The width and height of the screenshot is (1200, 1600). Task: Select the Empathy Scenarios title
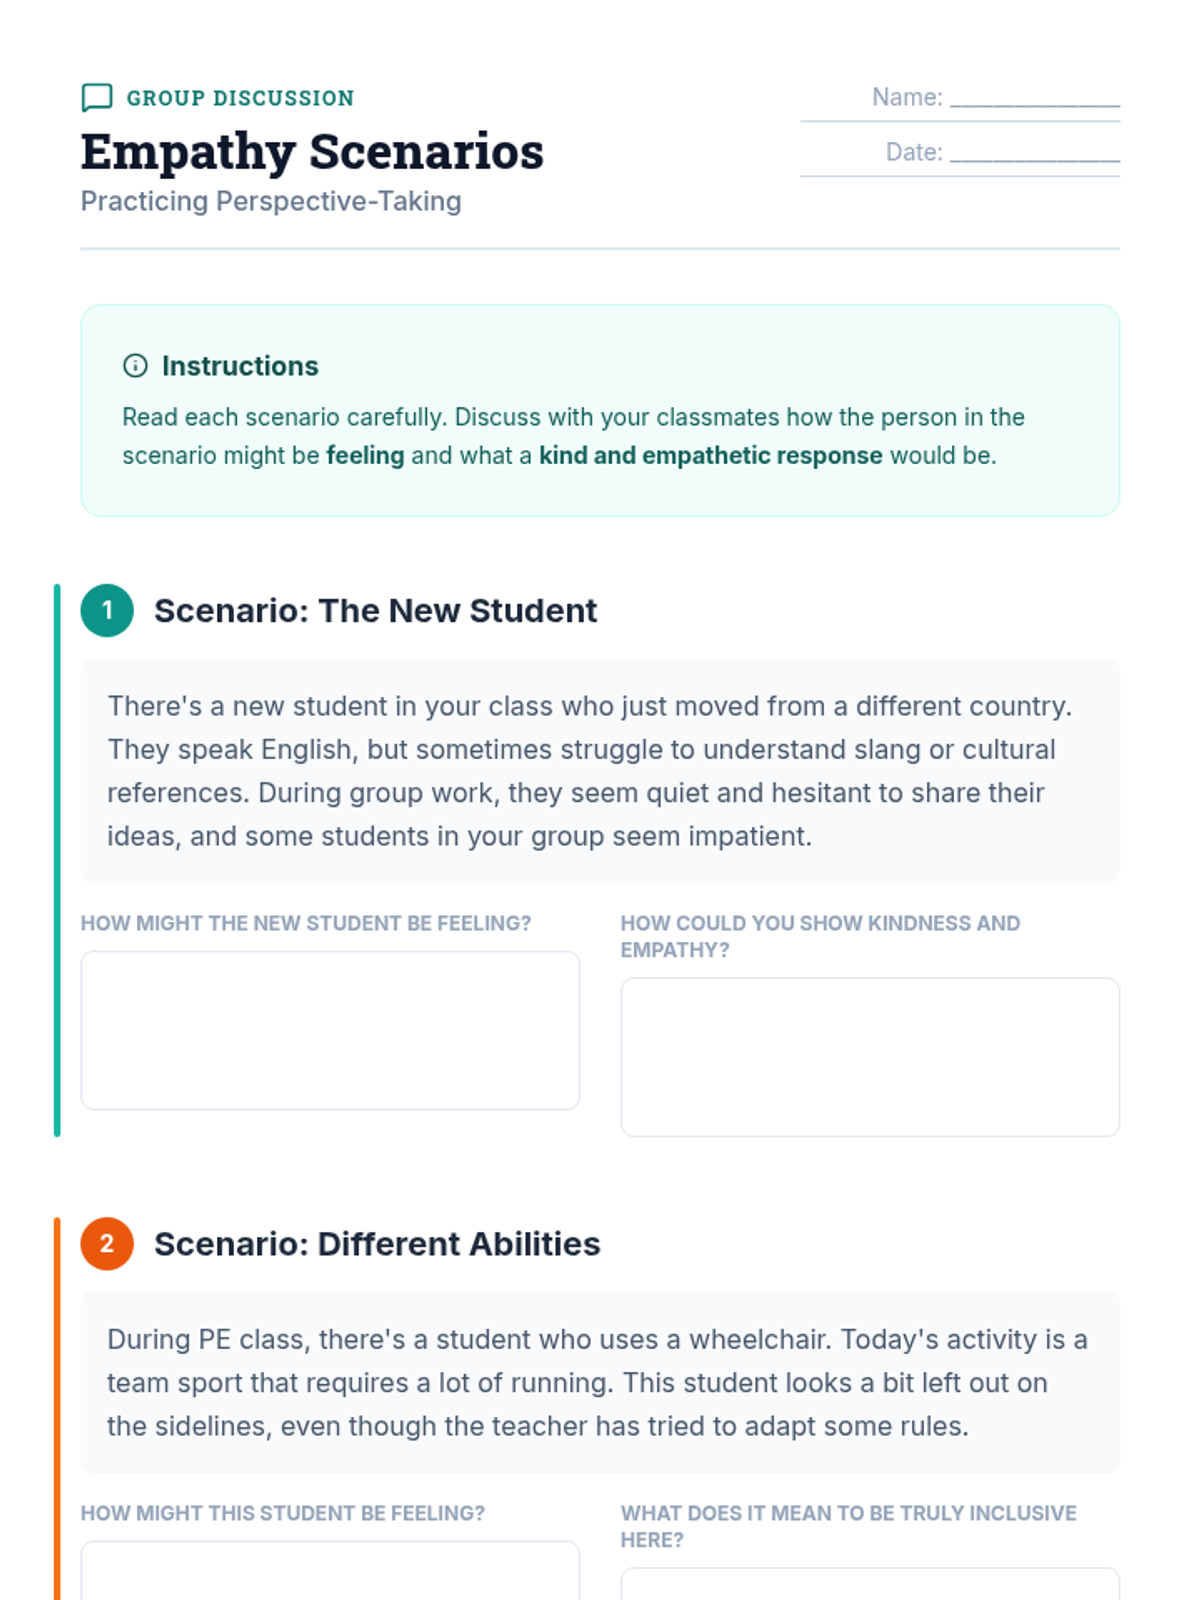click(312, 152)
